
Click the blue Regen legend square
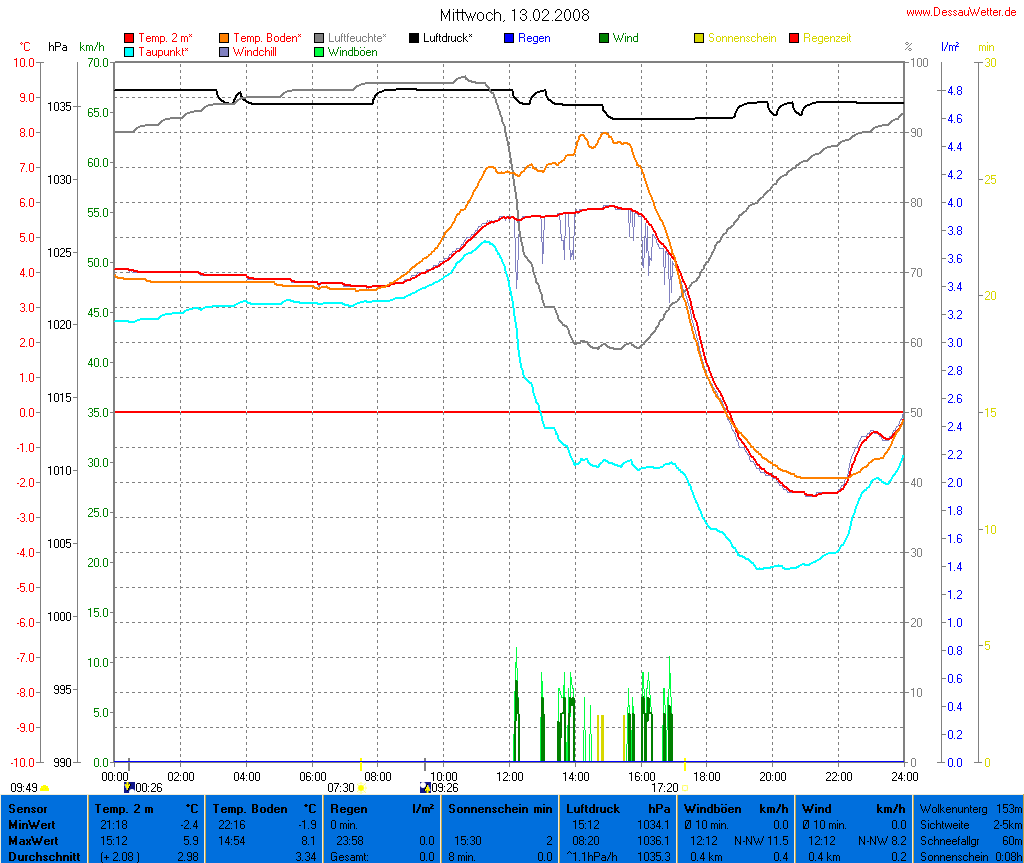[509, 38]
